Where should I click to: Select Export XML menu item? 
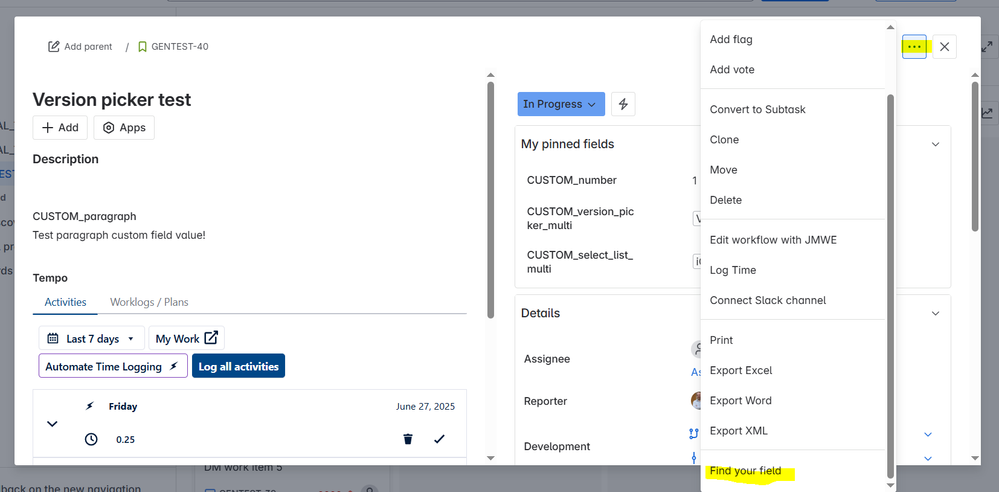pyautogui.click(x=793, y=431)
